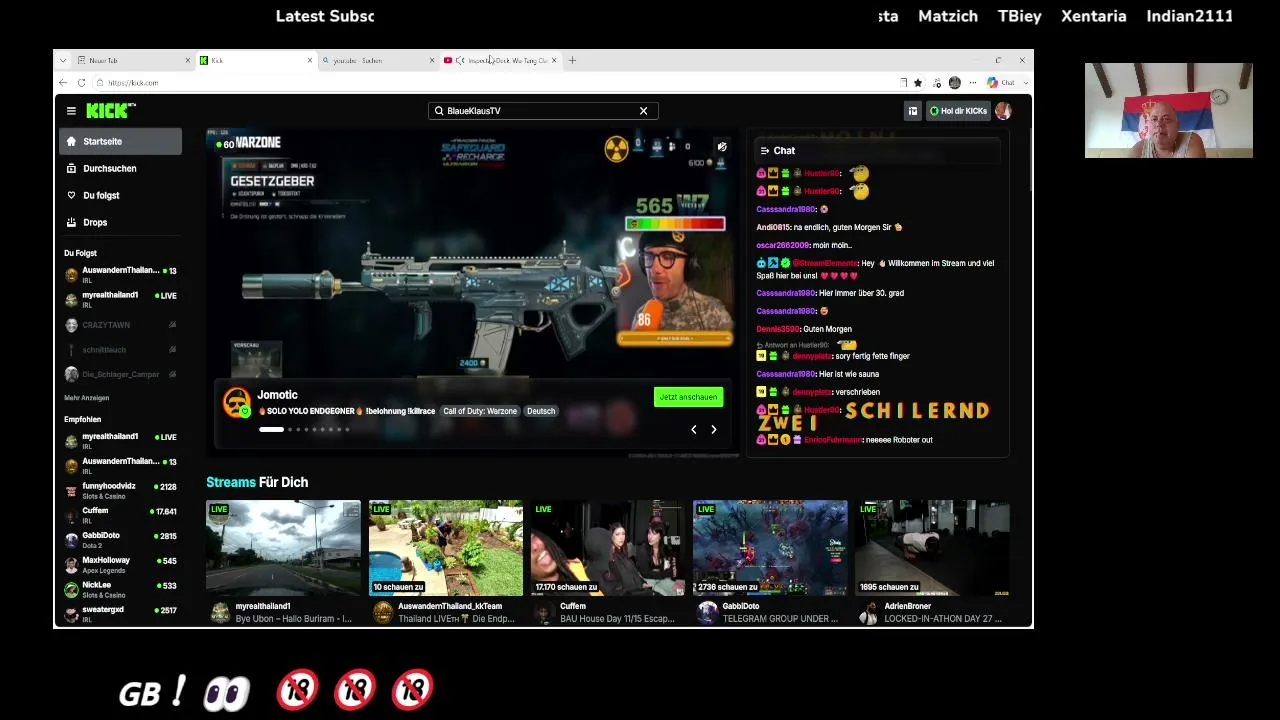Click chat username oscar2662009

(x=781, y=245)
